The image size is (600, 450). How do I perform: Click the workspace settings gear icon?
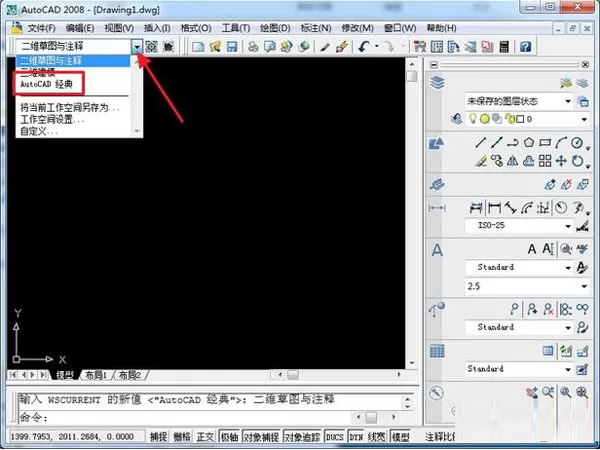[152, 47]
